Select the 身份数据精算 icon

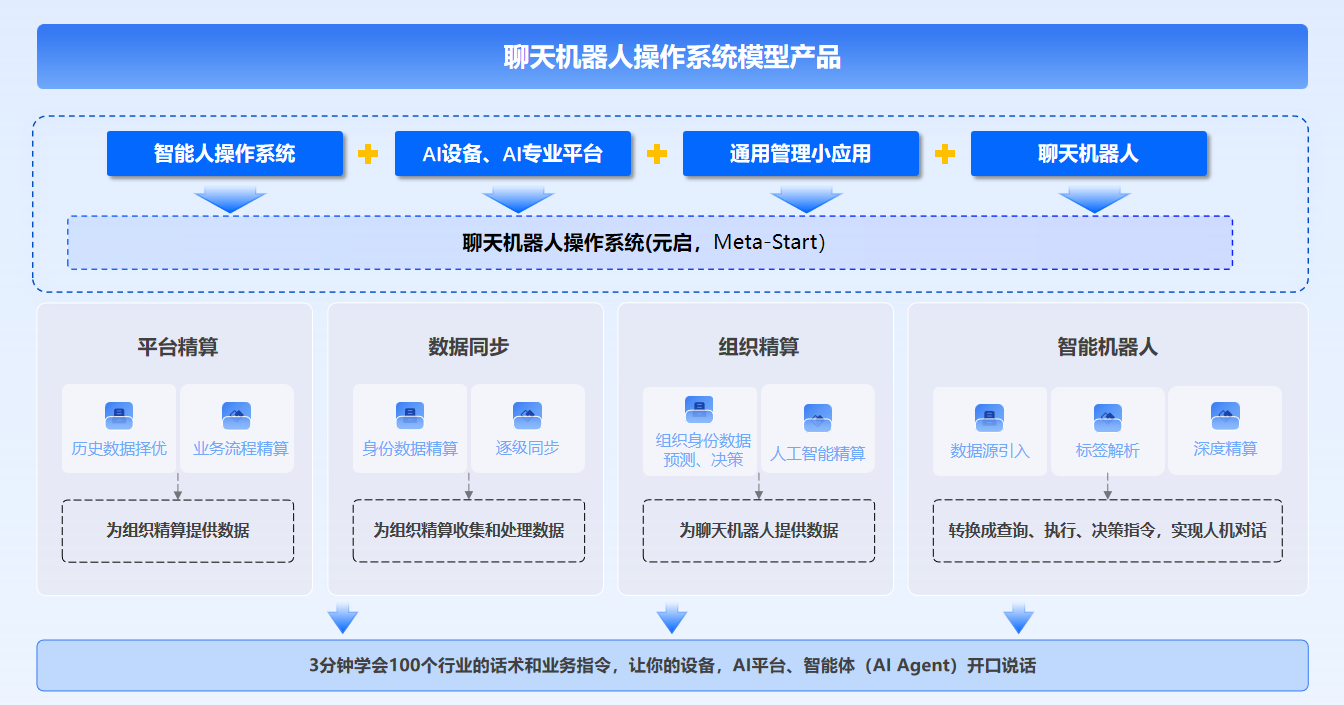[410, 416]
